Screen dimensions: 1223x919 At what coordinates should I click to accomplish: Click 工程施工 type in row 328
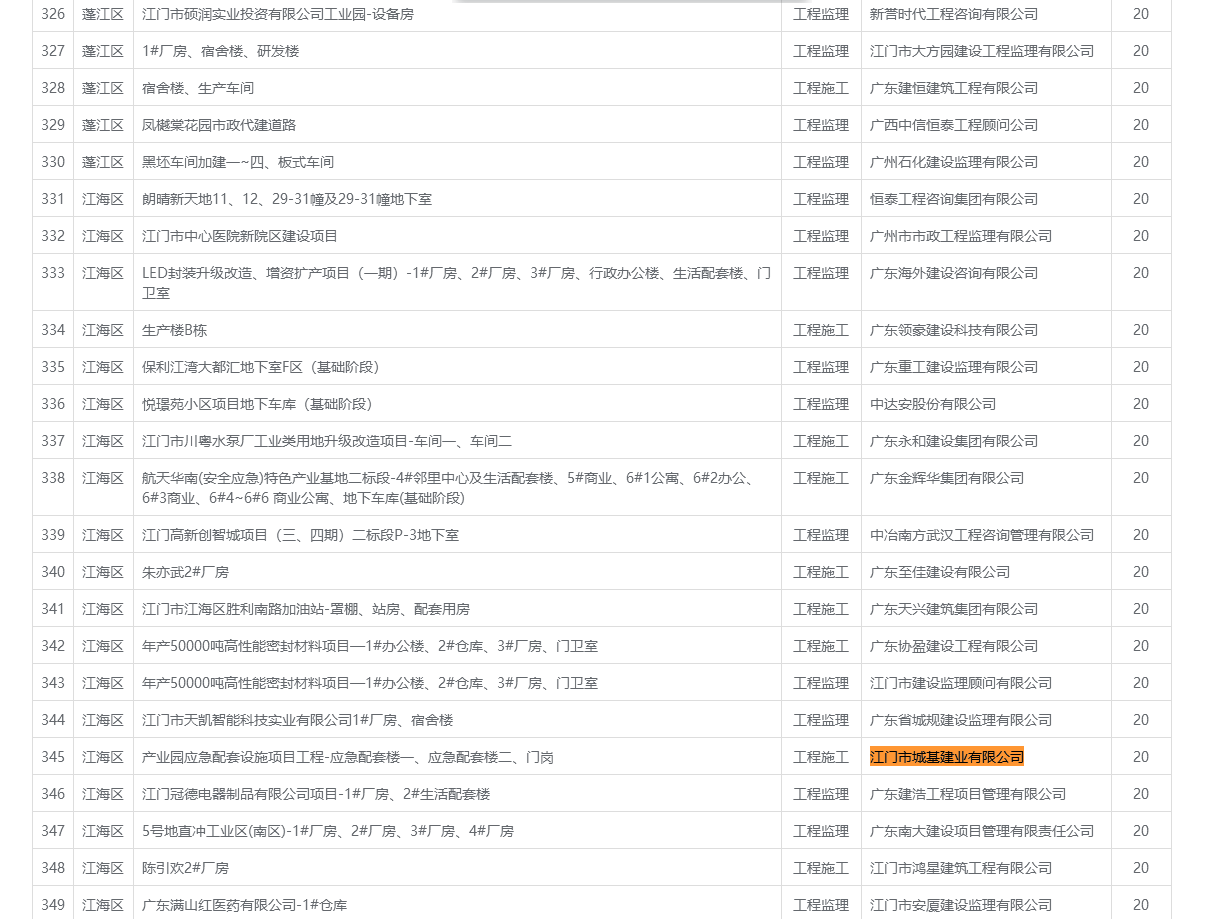click(x=821, y=88)
